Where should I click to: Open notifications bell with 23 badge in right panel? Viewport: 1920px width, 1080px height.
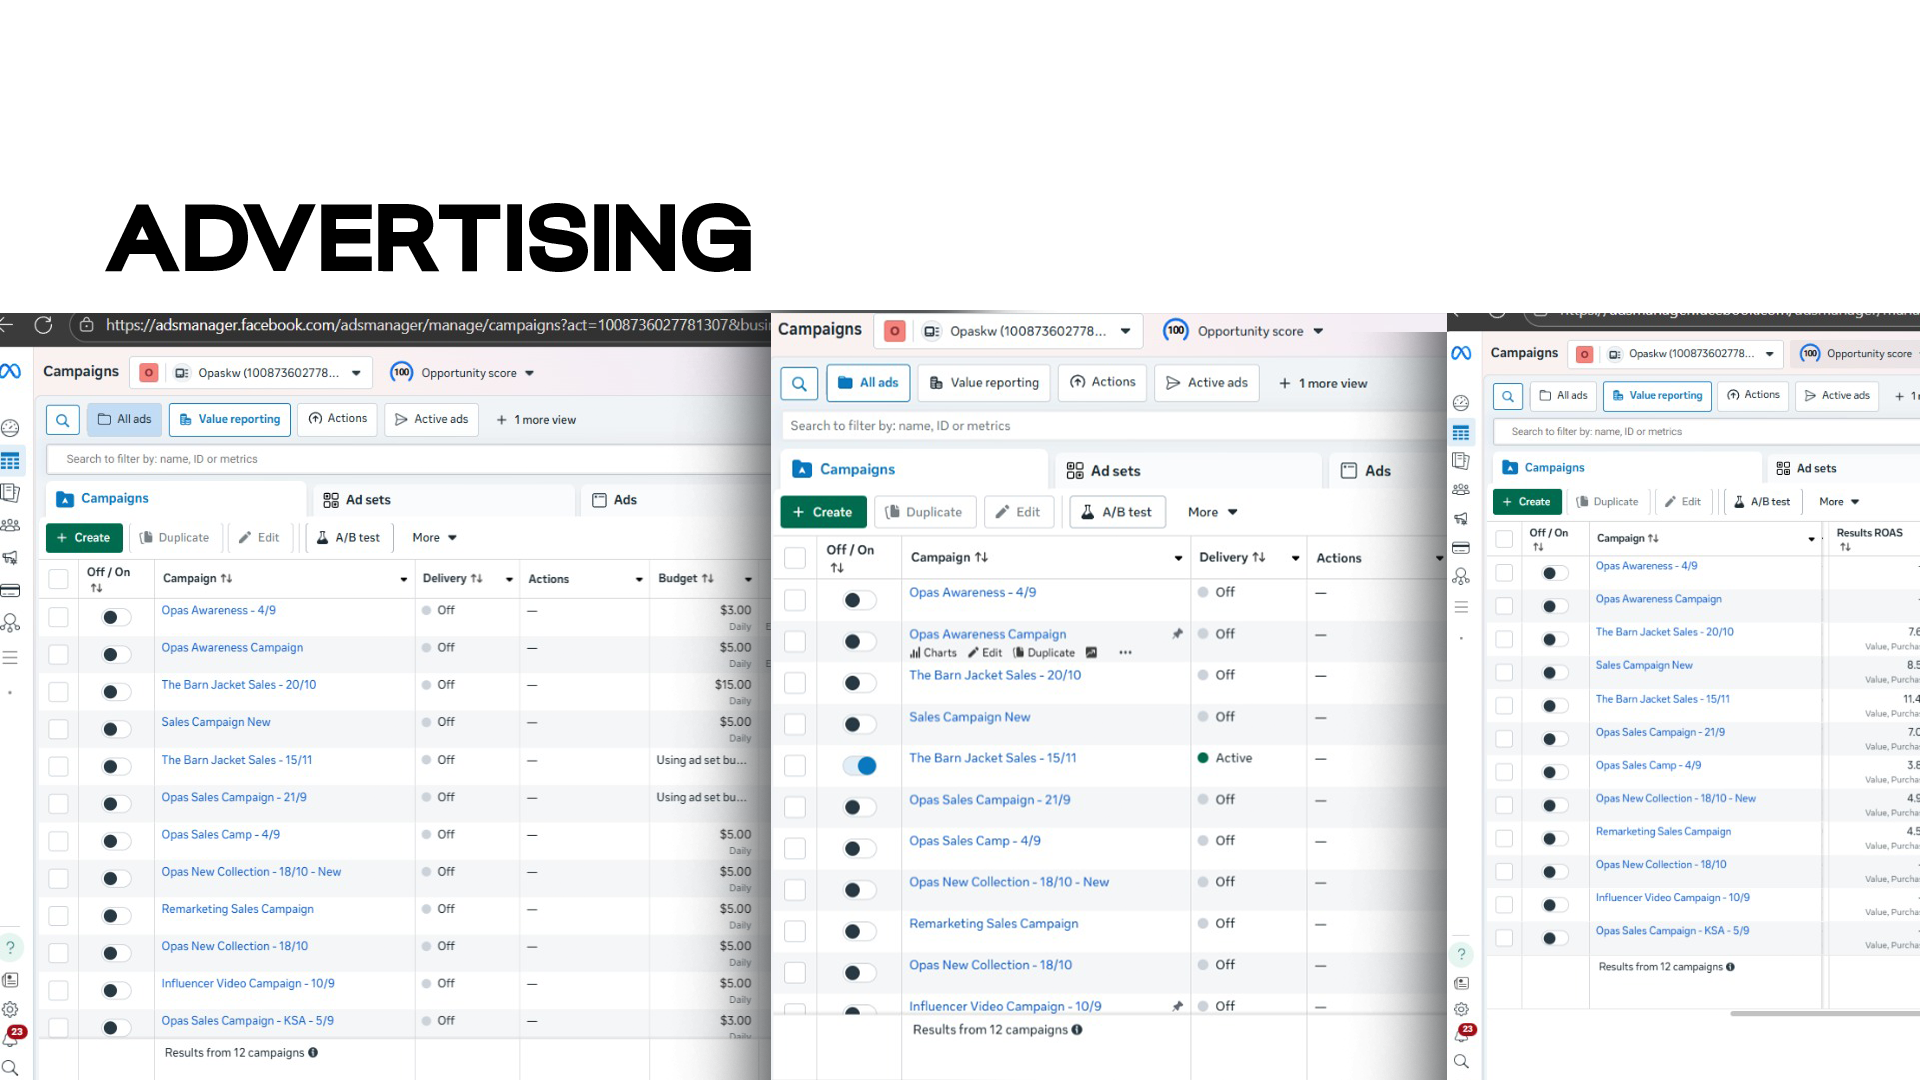[1462, 1035]
